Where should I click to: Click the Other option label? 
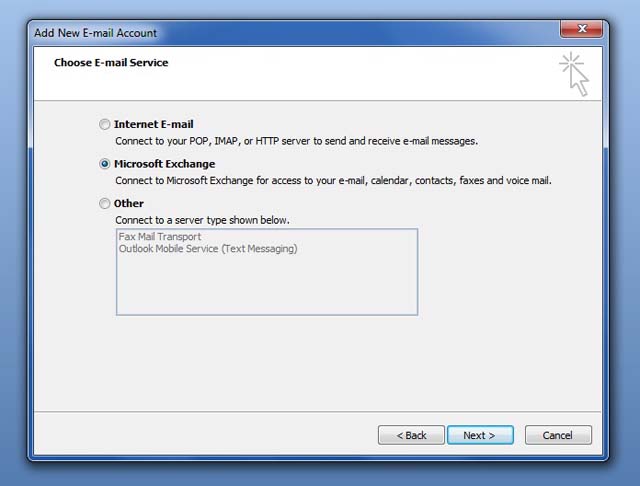tap(129, 203)
